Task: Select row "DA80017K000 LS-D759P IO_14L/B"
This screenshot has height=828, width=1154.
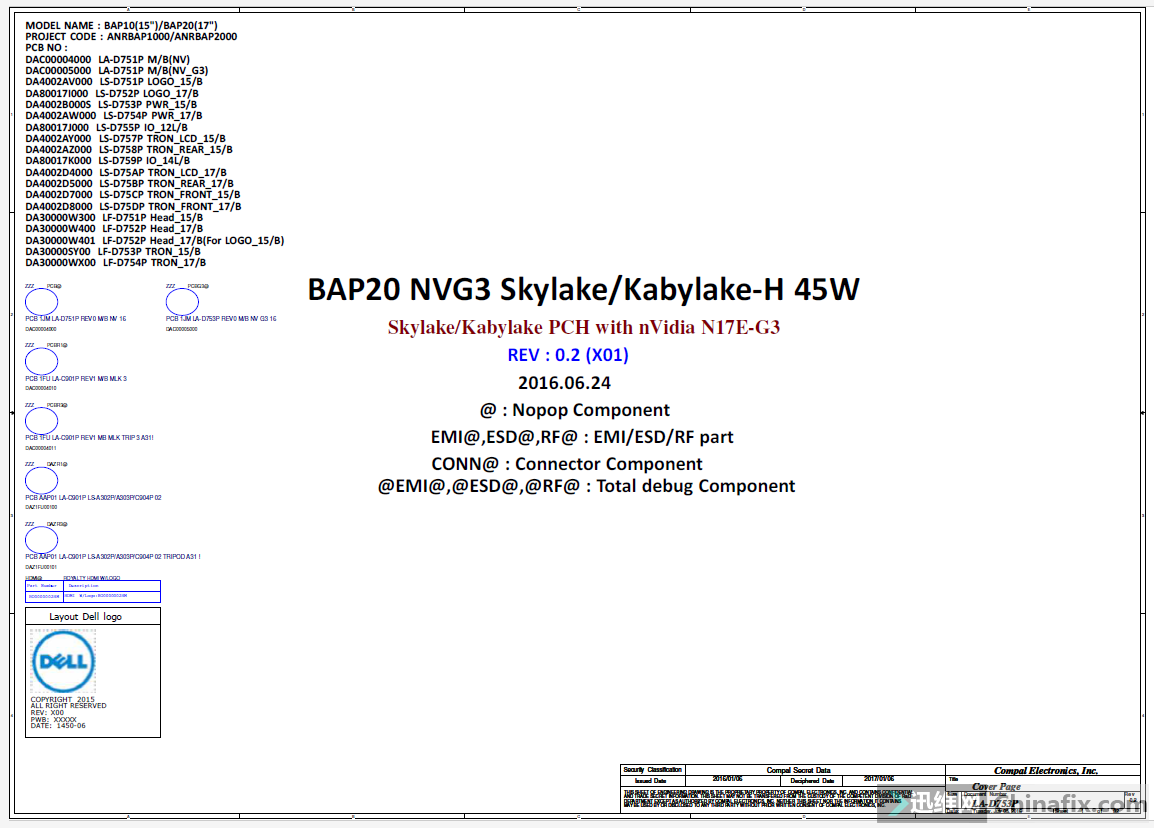Action: click(x=107, y=160)
